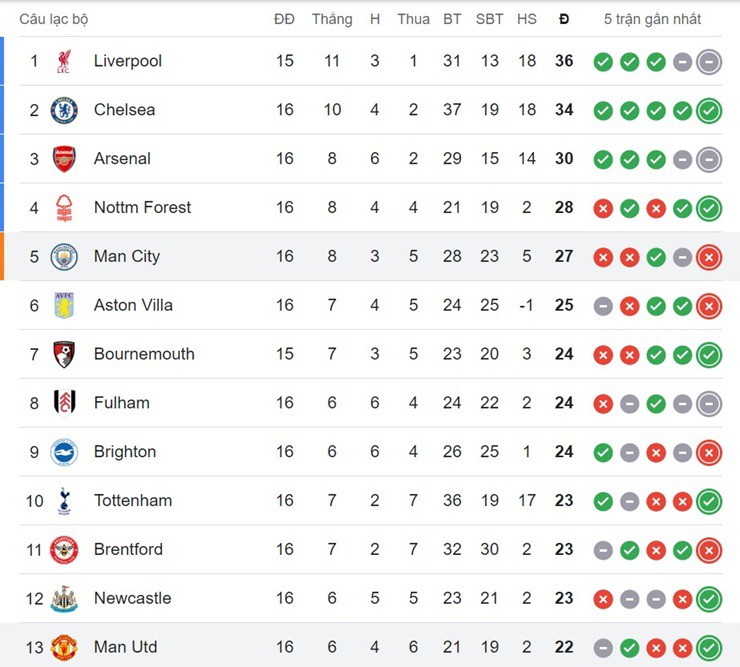
Task: Click the Câu lạc bộ column header
Action: [x=54, y=19]
